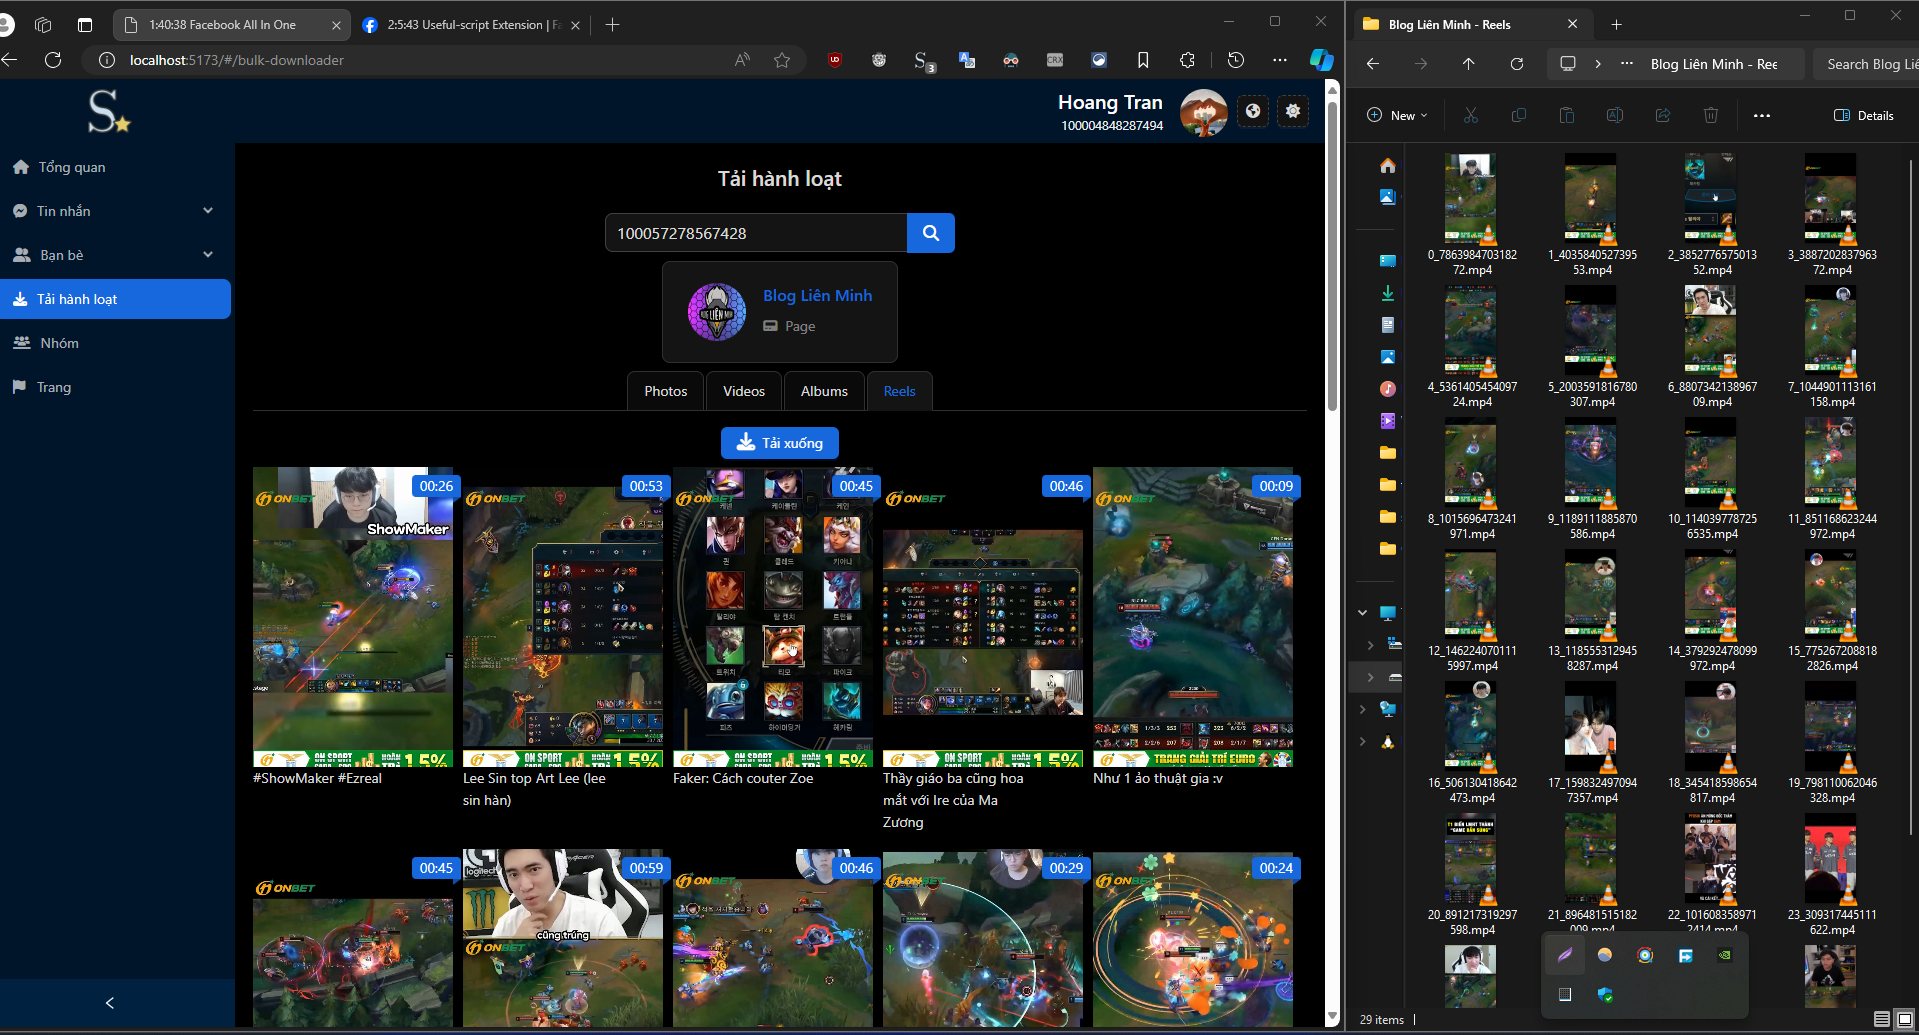1919x1035 pixels.
Task: Click the rename icon in Explorer toolbar
Action: pos(1615,115)
